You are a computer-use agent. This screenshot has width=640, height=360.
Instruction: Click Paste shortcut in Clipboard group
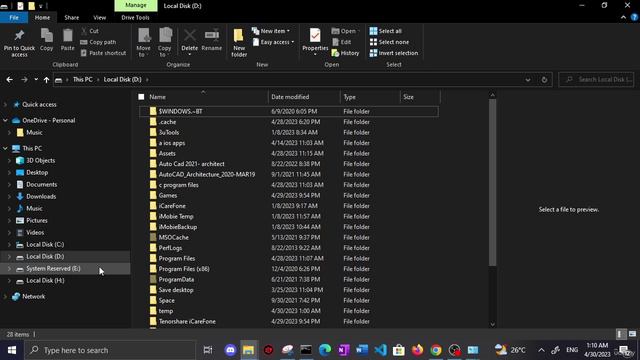click(x=103, y=53)
